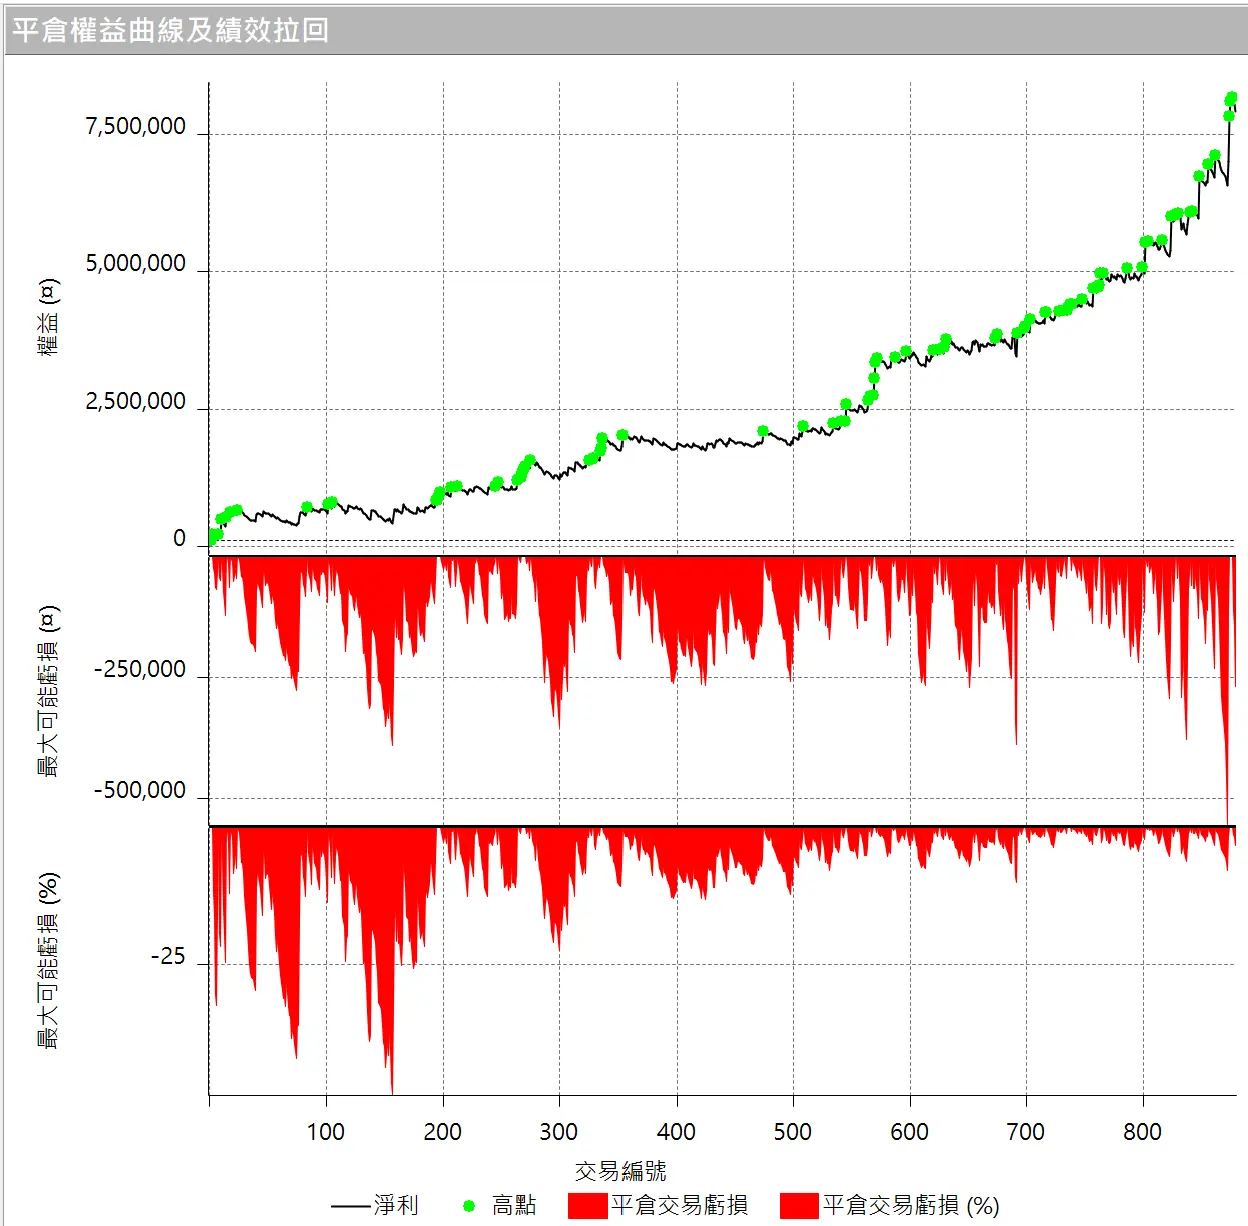1248x1226 pixels.
Task: Click the 7,500,000 equity axis tick label
Action: [135, 126]
